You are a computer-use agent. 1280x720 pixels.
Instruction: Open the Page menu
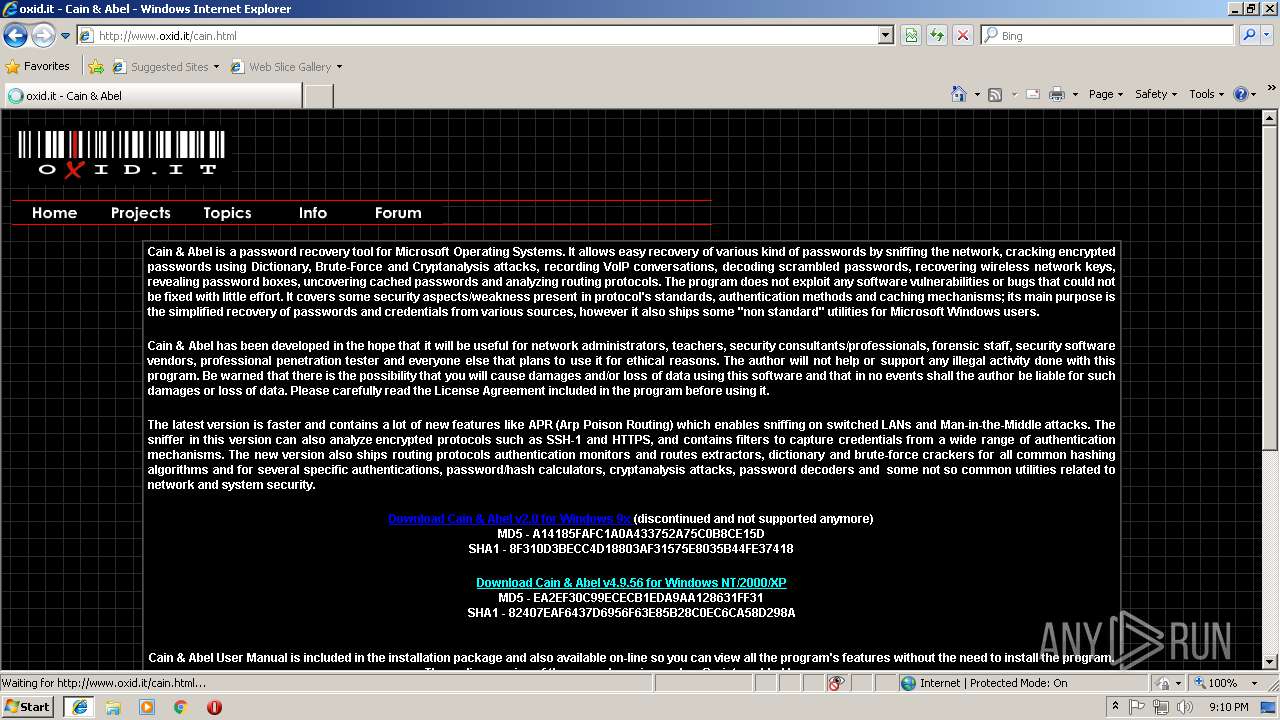(x=1105, y=94)
